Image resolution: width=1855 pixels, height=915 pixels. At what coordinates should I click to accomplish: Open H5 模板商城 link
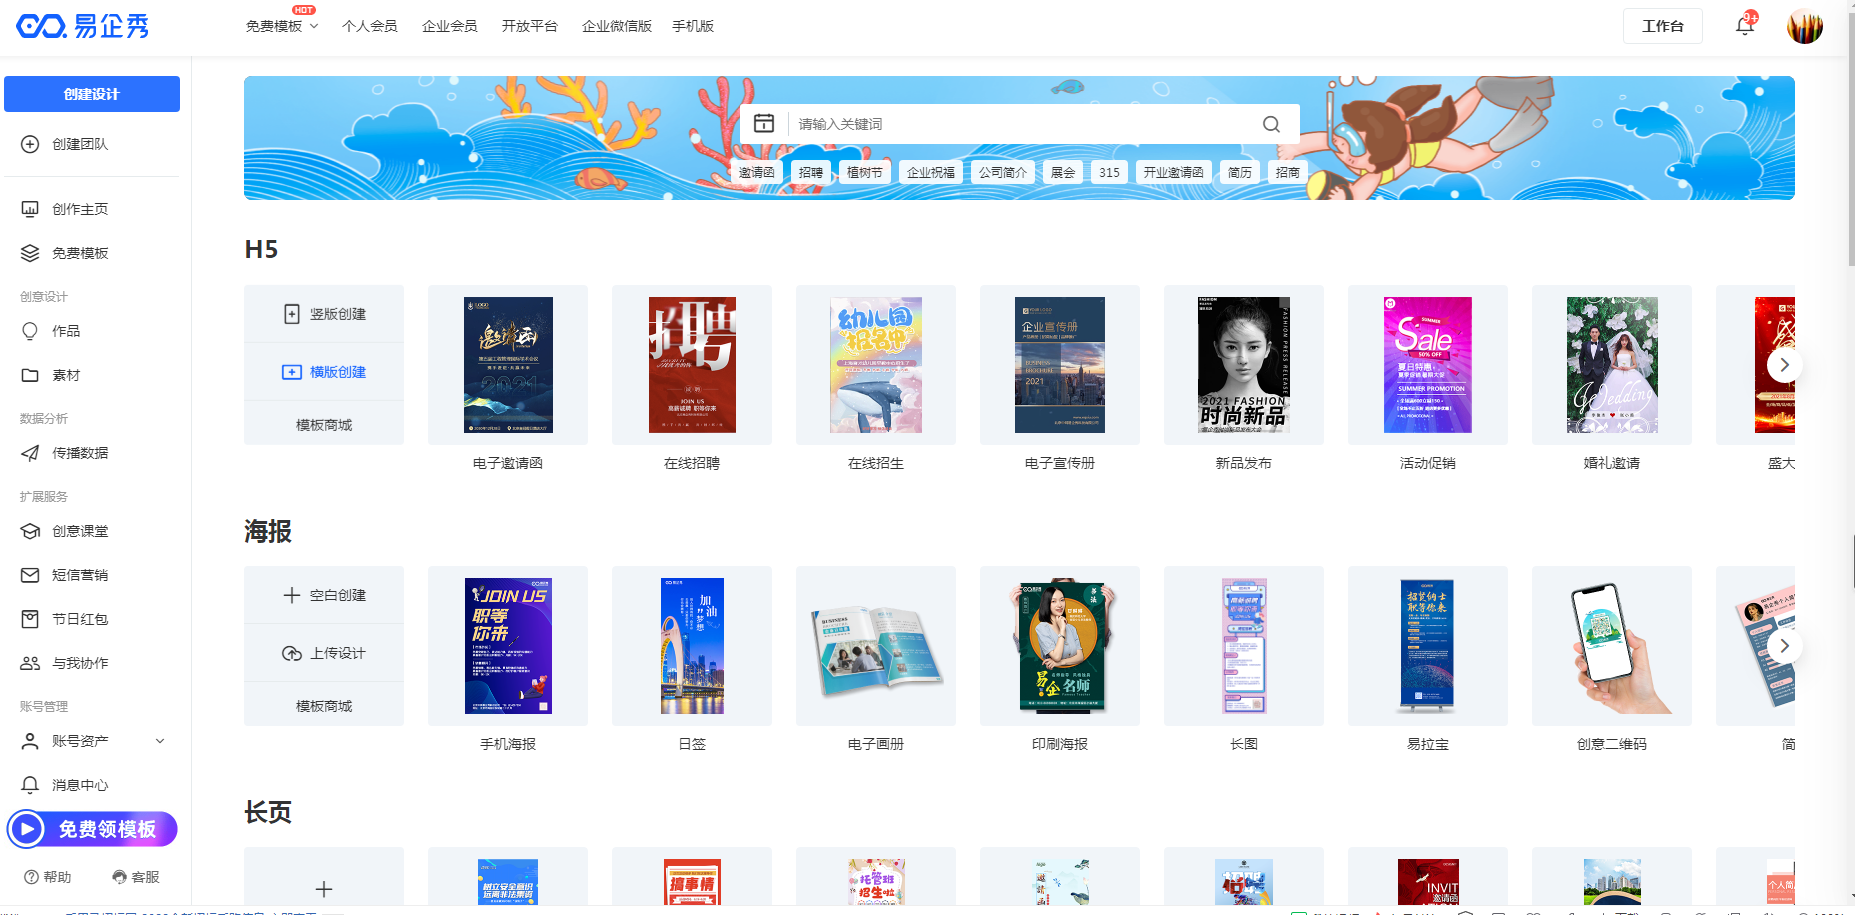coord(324,425)
